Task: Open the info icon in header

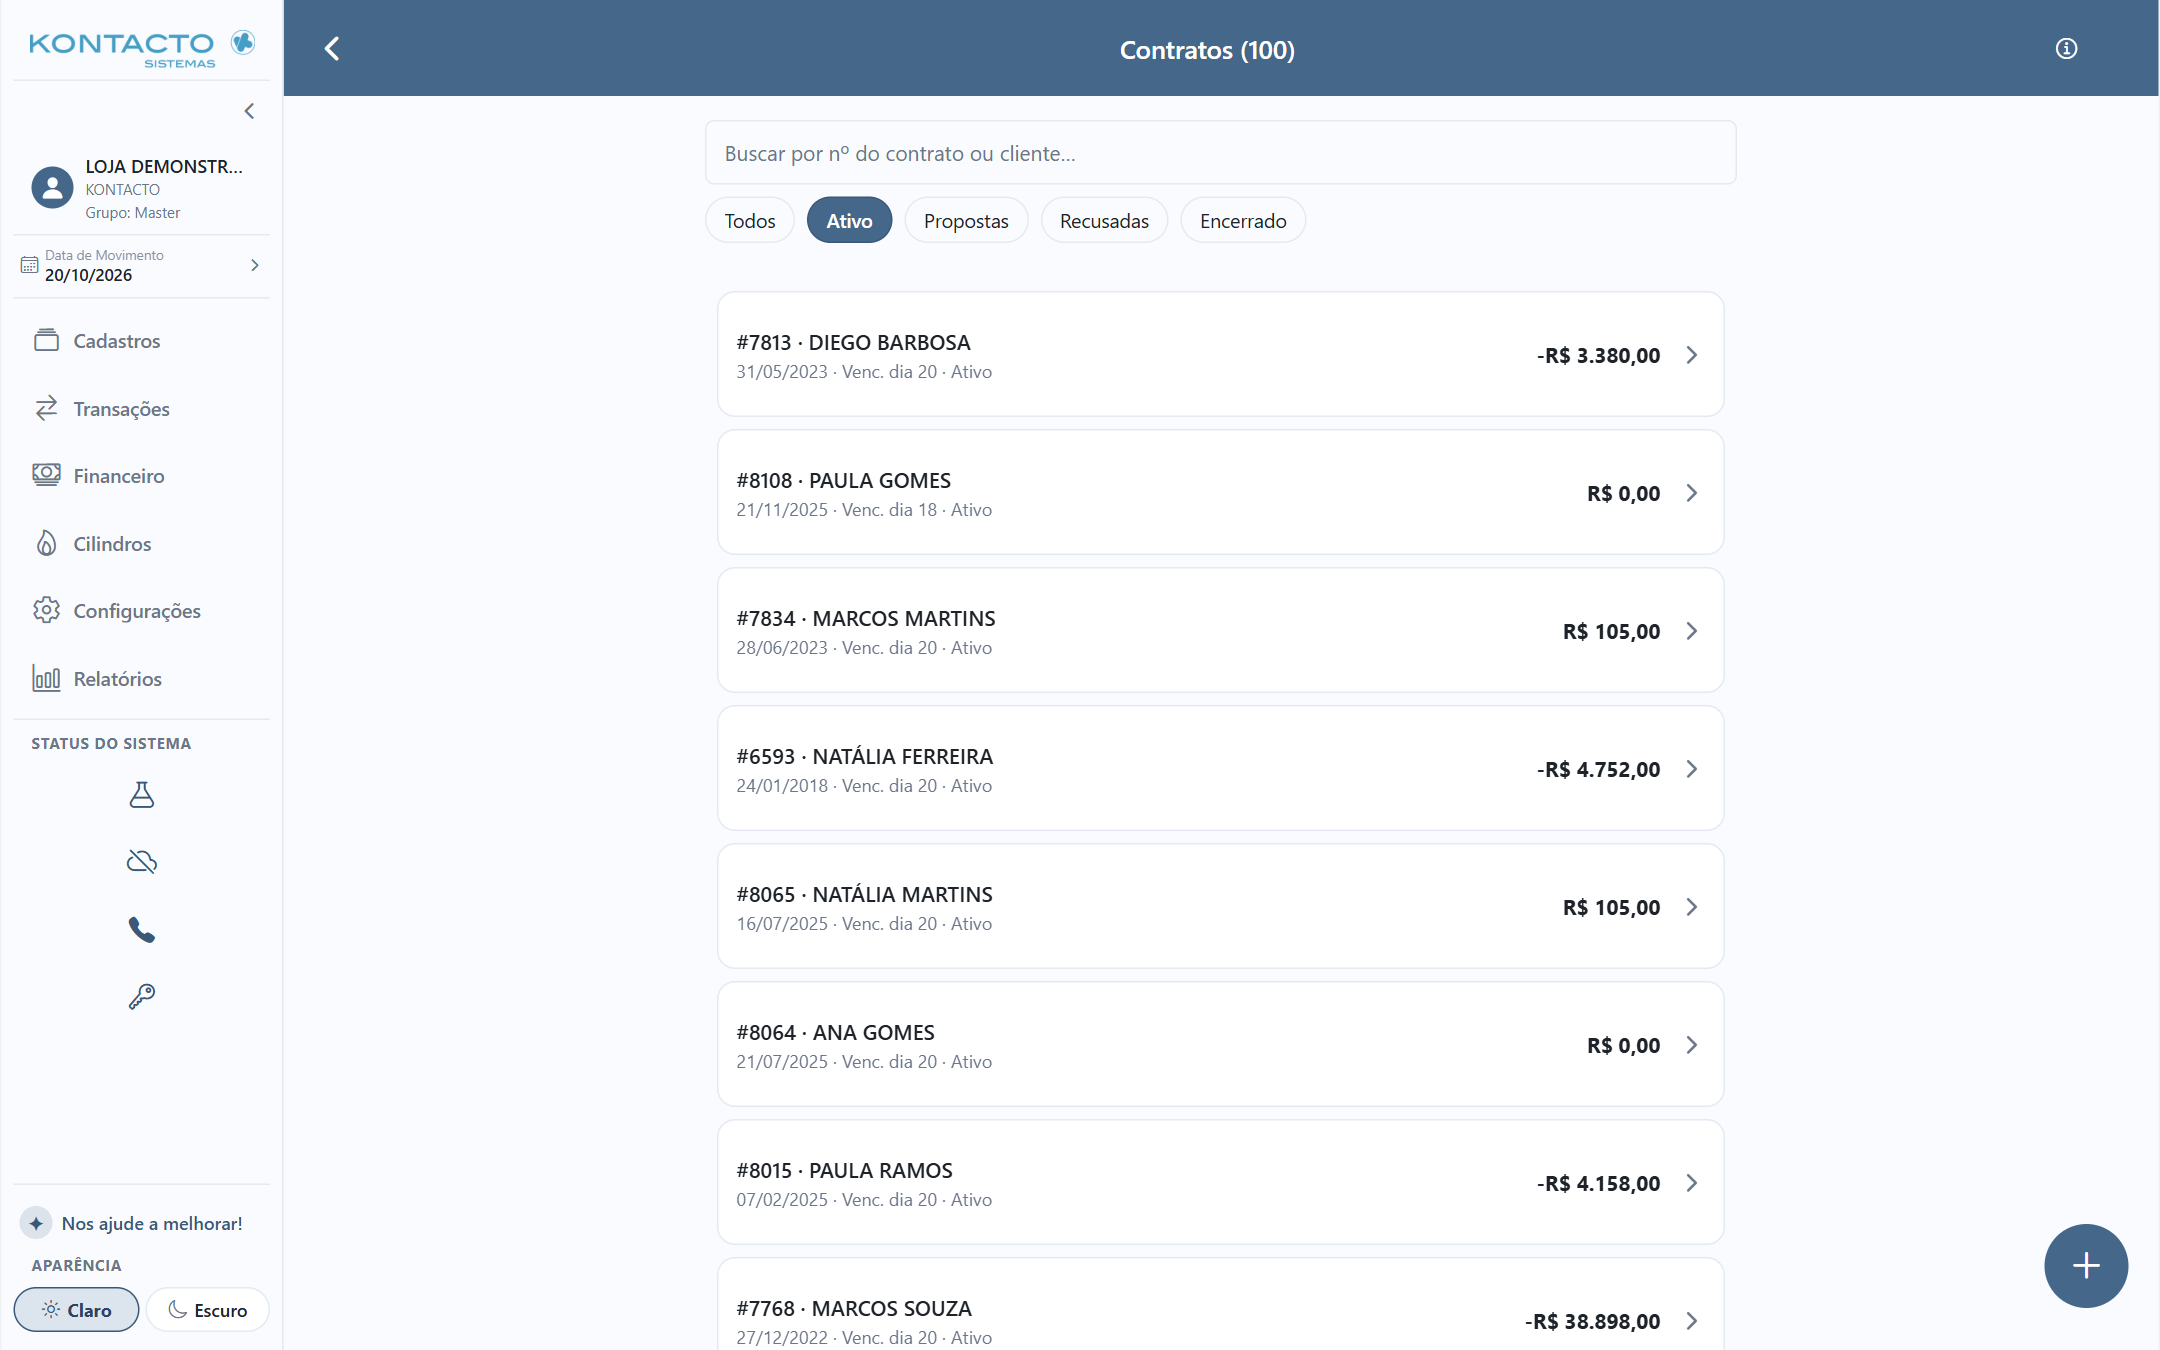Action: (x=2066, y=48)
